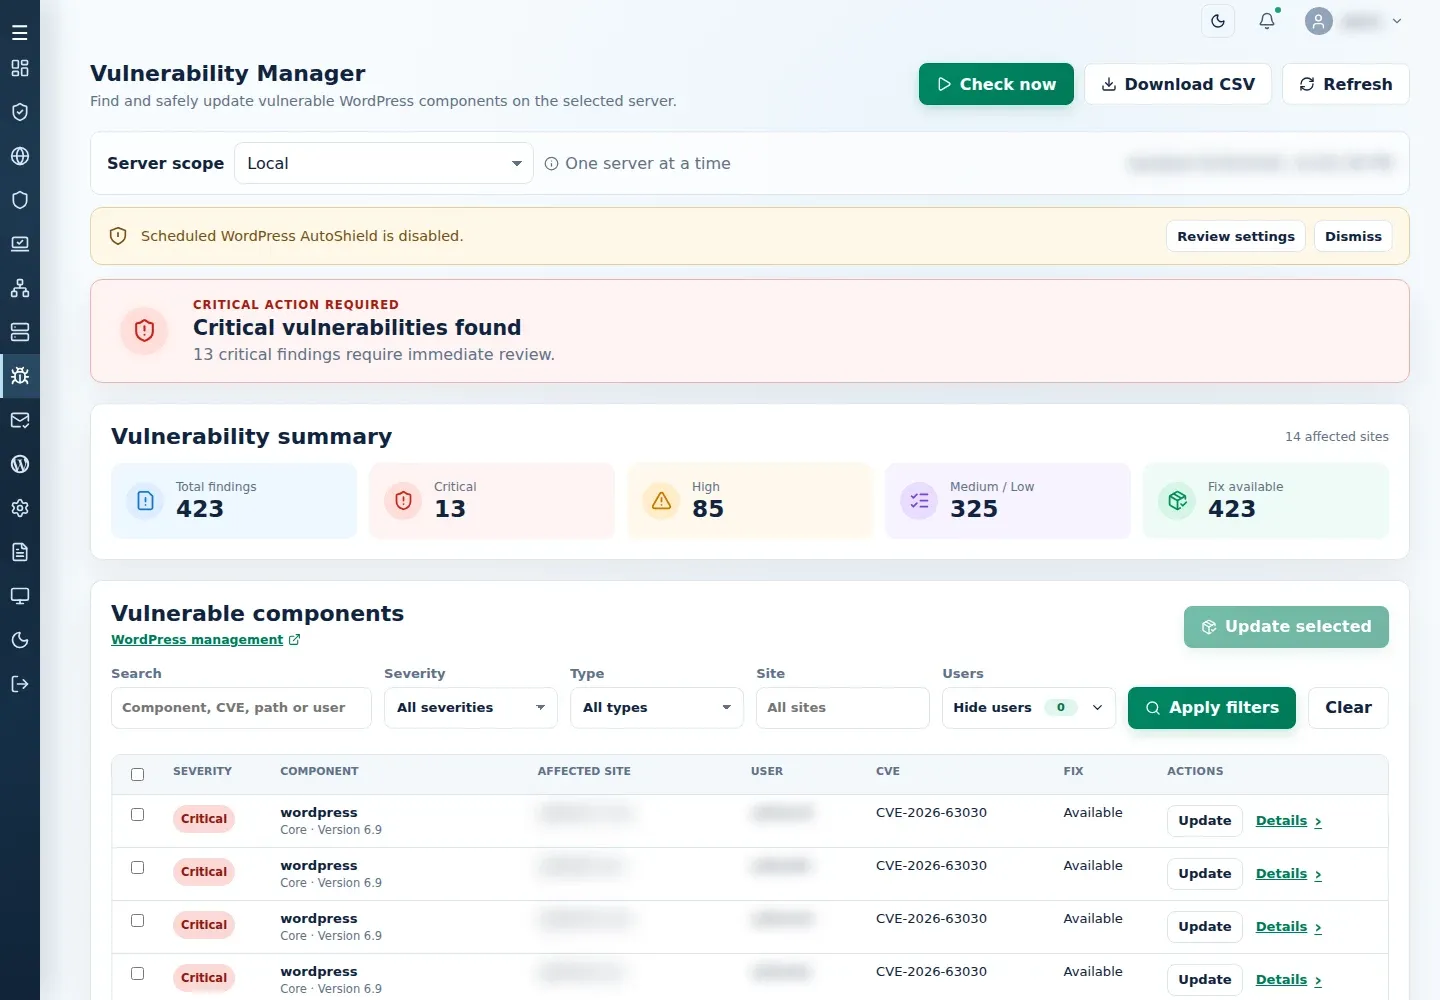
Task: Open the All types dropdown
Action: (x=657, y=707)
